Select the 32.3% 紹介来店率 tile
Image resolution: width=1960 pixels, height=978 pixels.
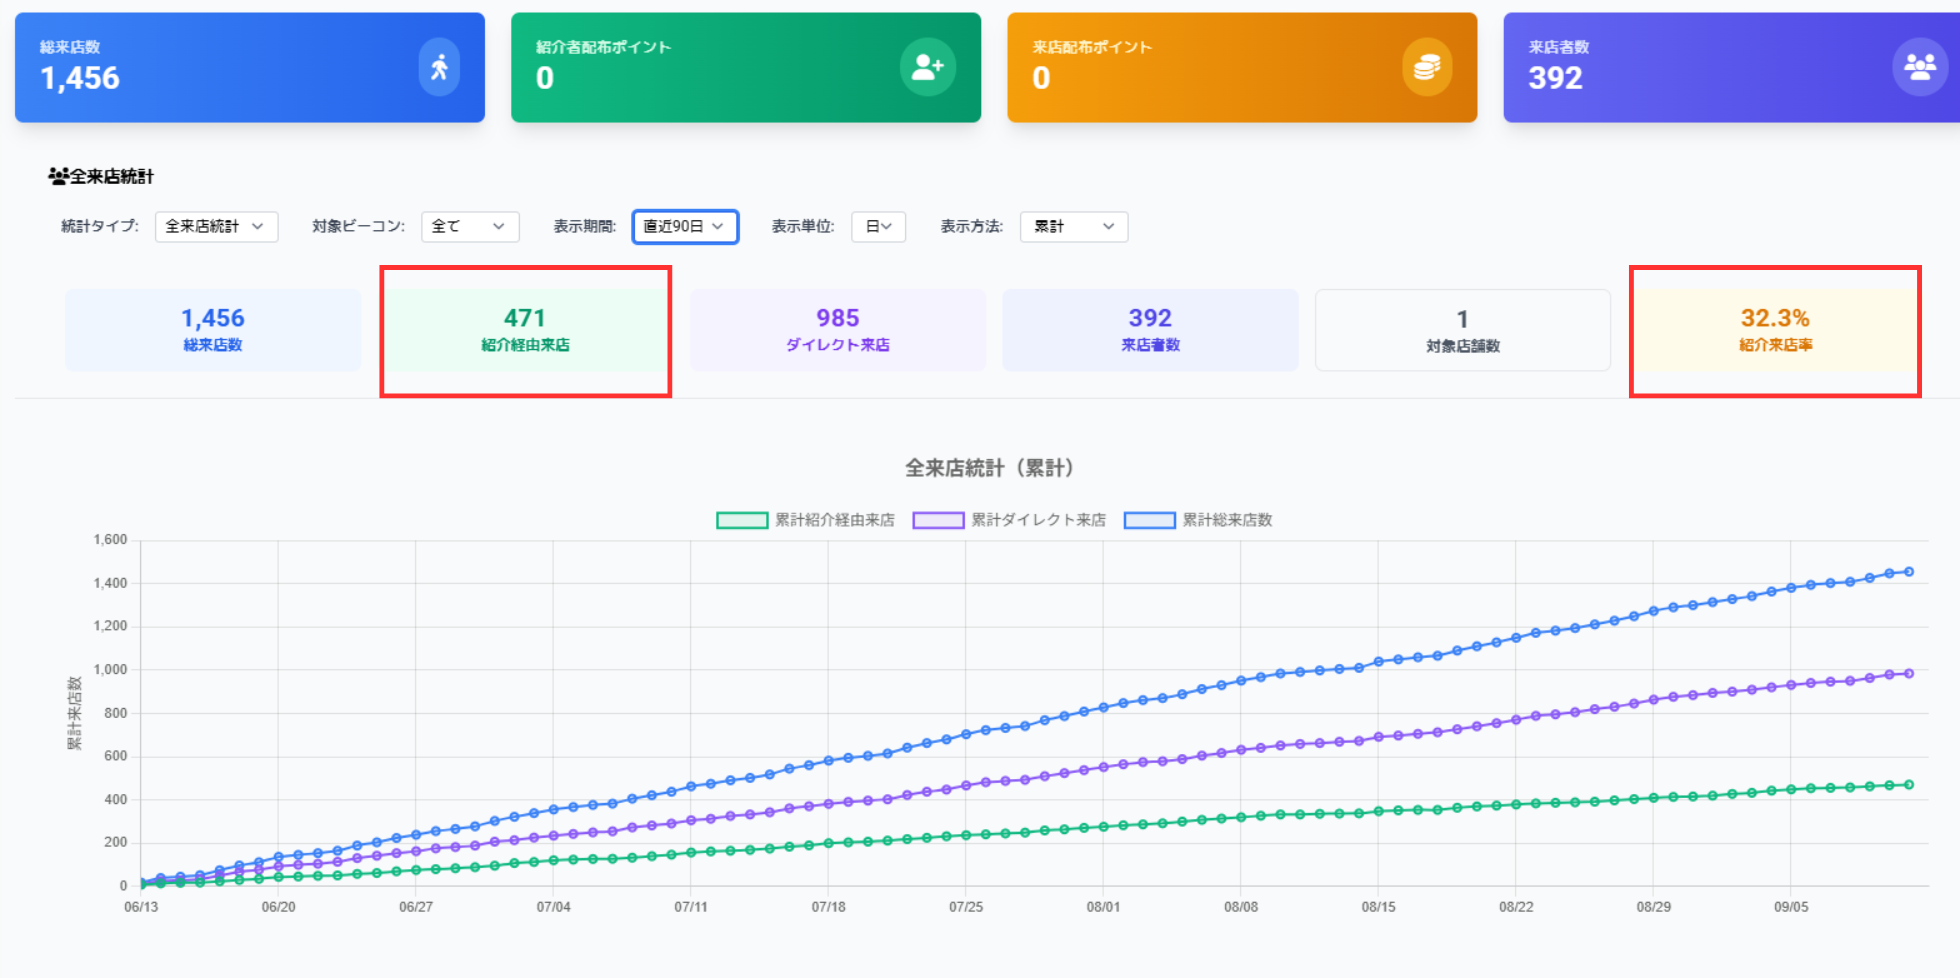click(x=1775, y=330)
